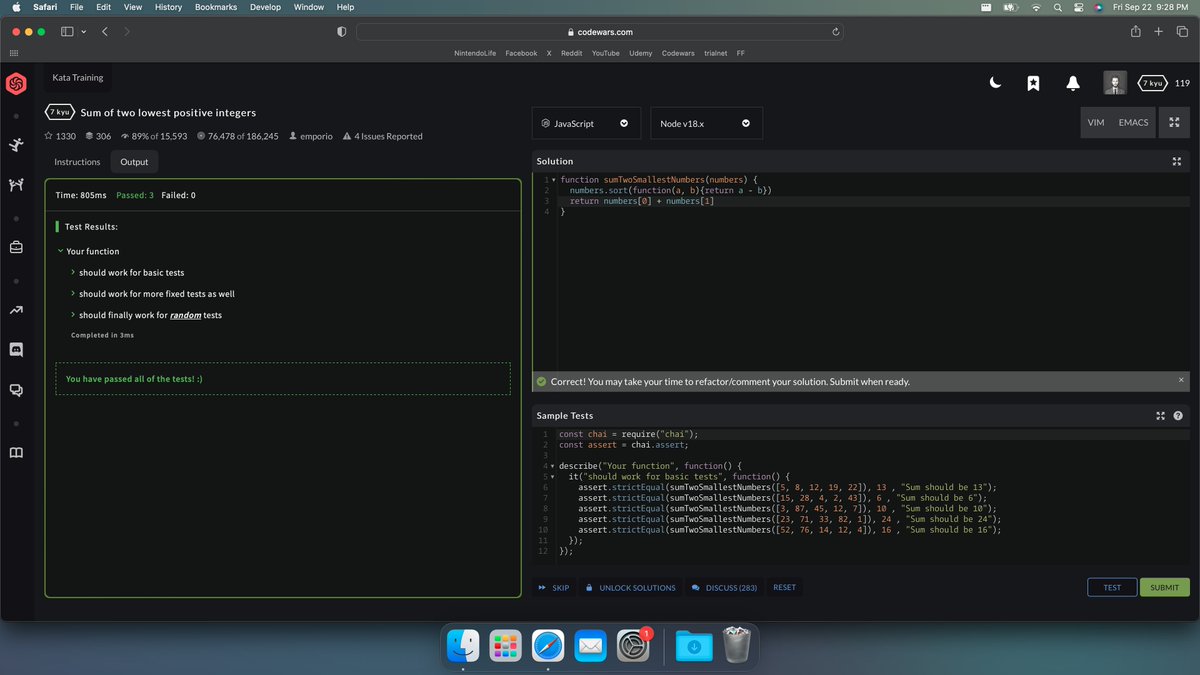Open 4 Issues Reported link
The height and width of the screenshot is (675, 1200).
coord(382,136)
